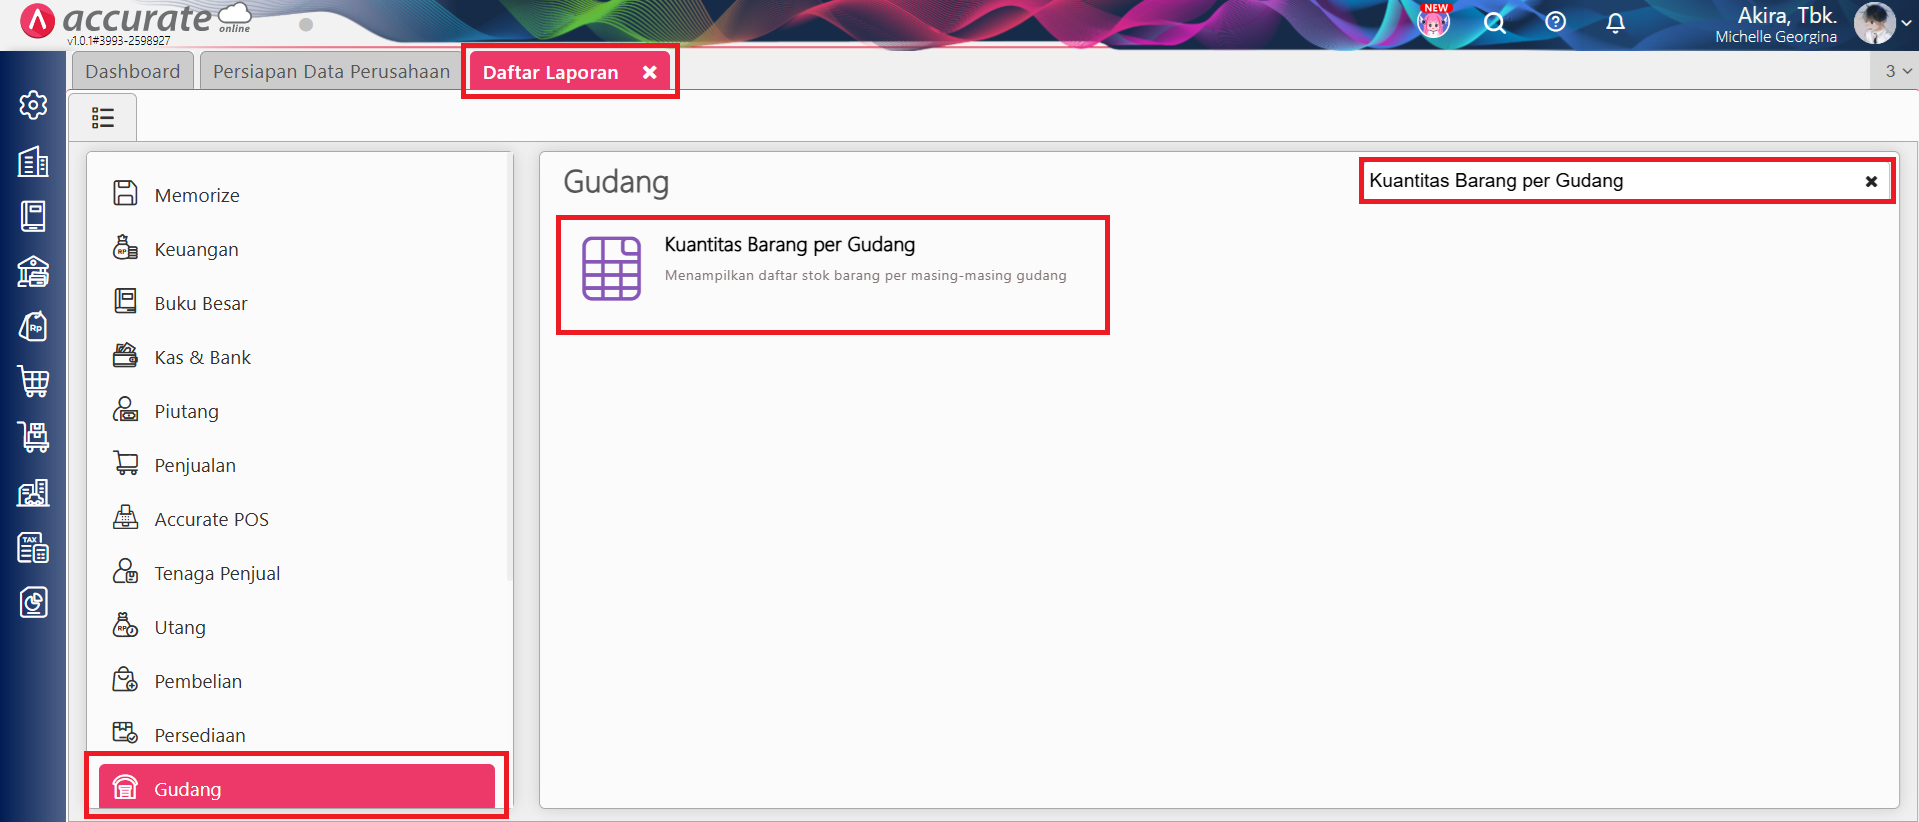This screenshot has height=822, width=1919.
Task: Clear the report search box text
Action: click(x=1870, y=182)
